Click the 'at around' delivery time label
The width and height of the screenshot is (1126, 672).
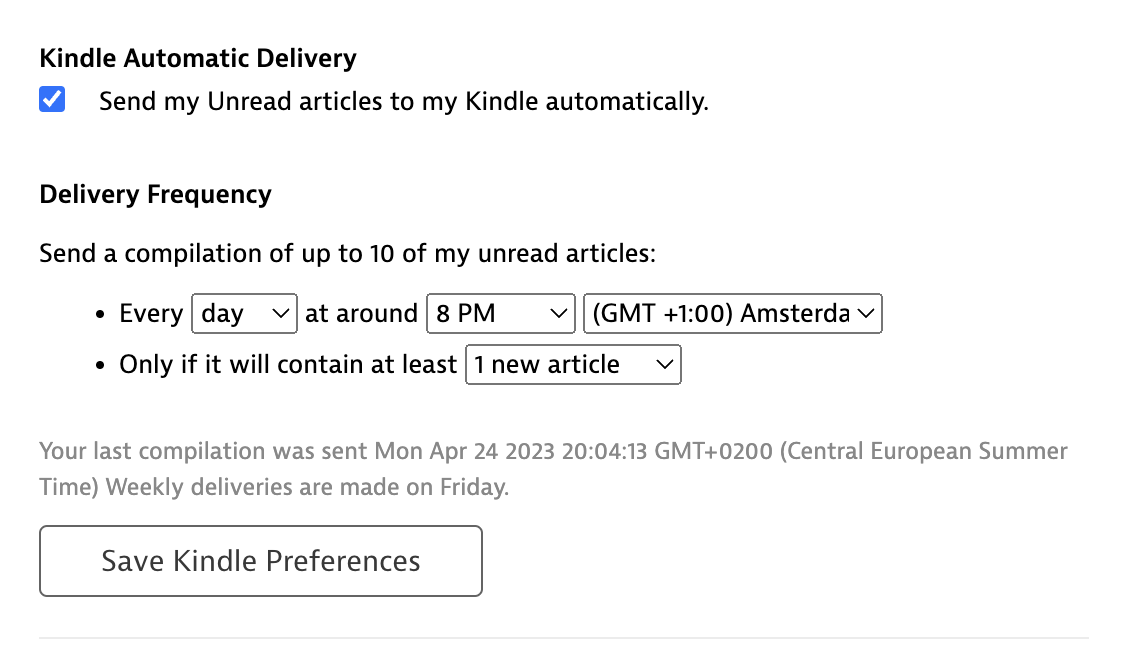(361, 313)
